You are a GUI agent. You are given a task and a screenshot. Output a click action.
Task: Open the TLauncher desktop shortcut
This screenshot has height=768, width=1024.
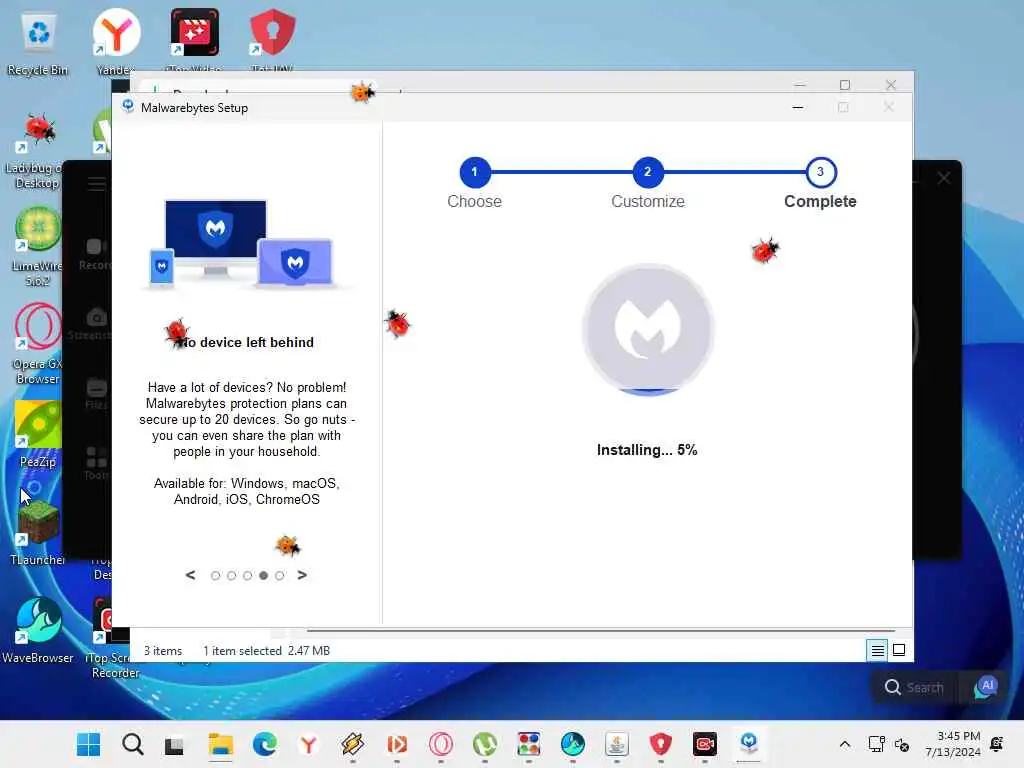(37, 532)
